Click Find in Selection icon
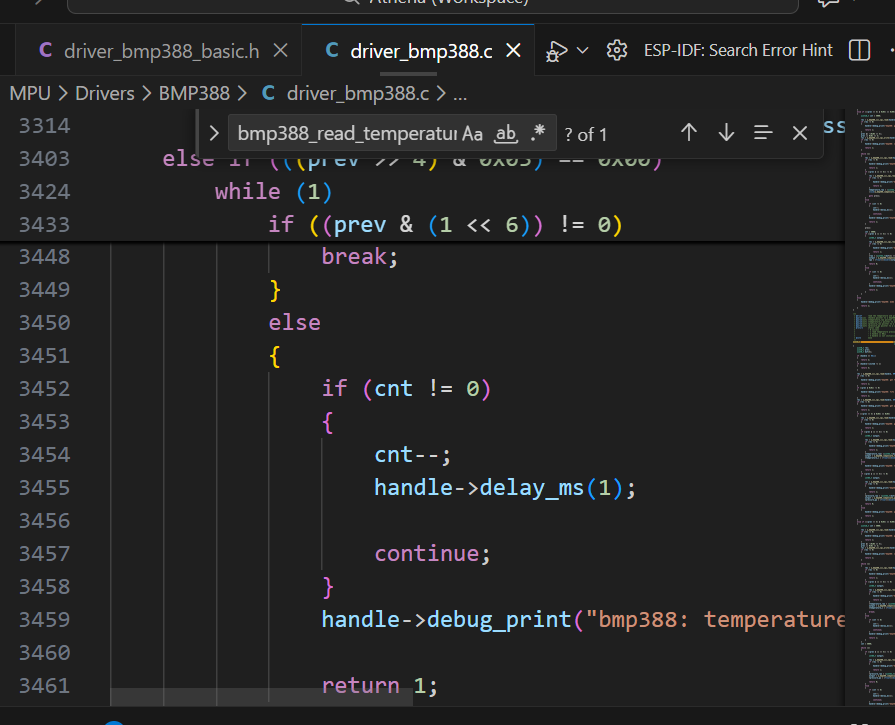The width and height of the screenshot is (895, 725). (763, 133)
